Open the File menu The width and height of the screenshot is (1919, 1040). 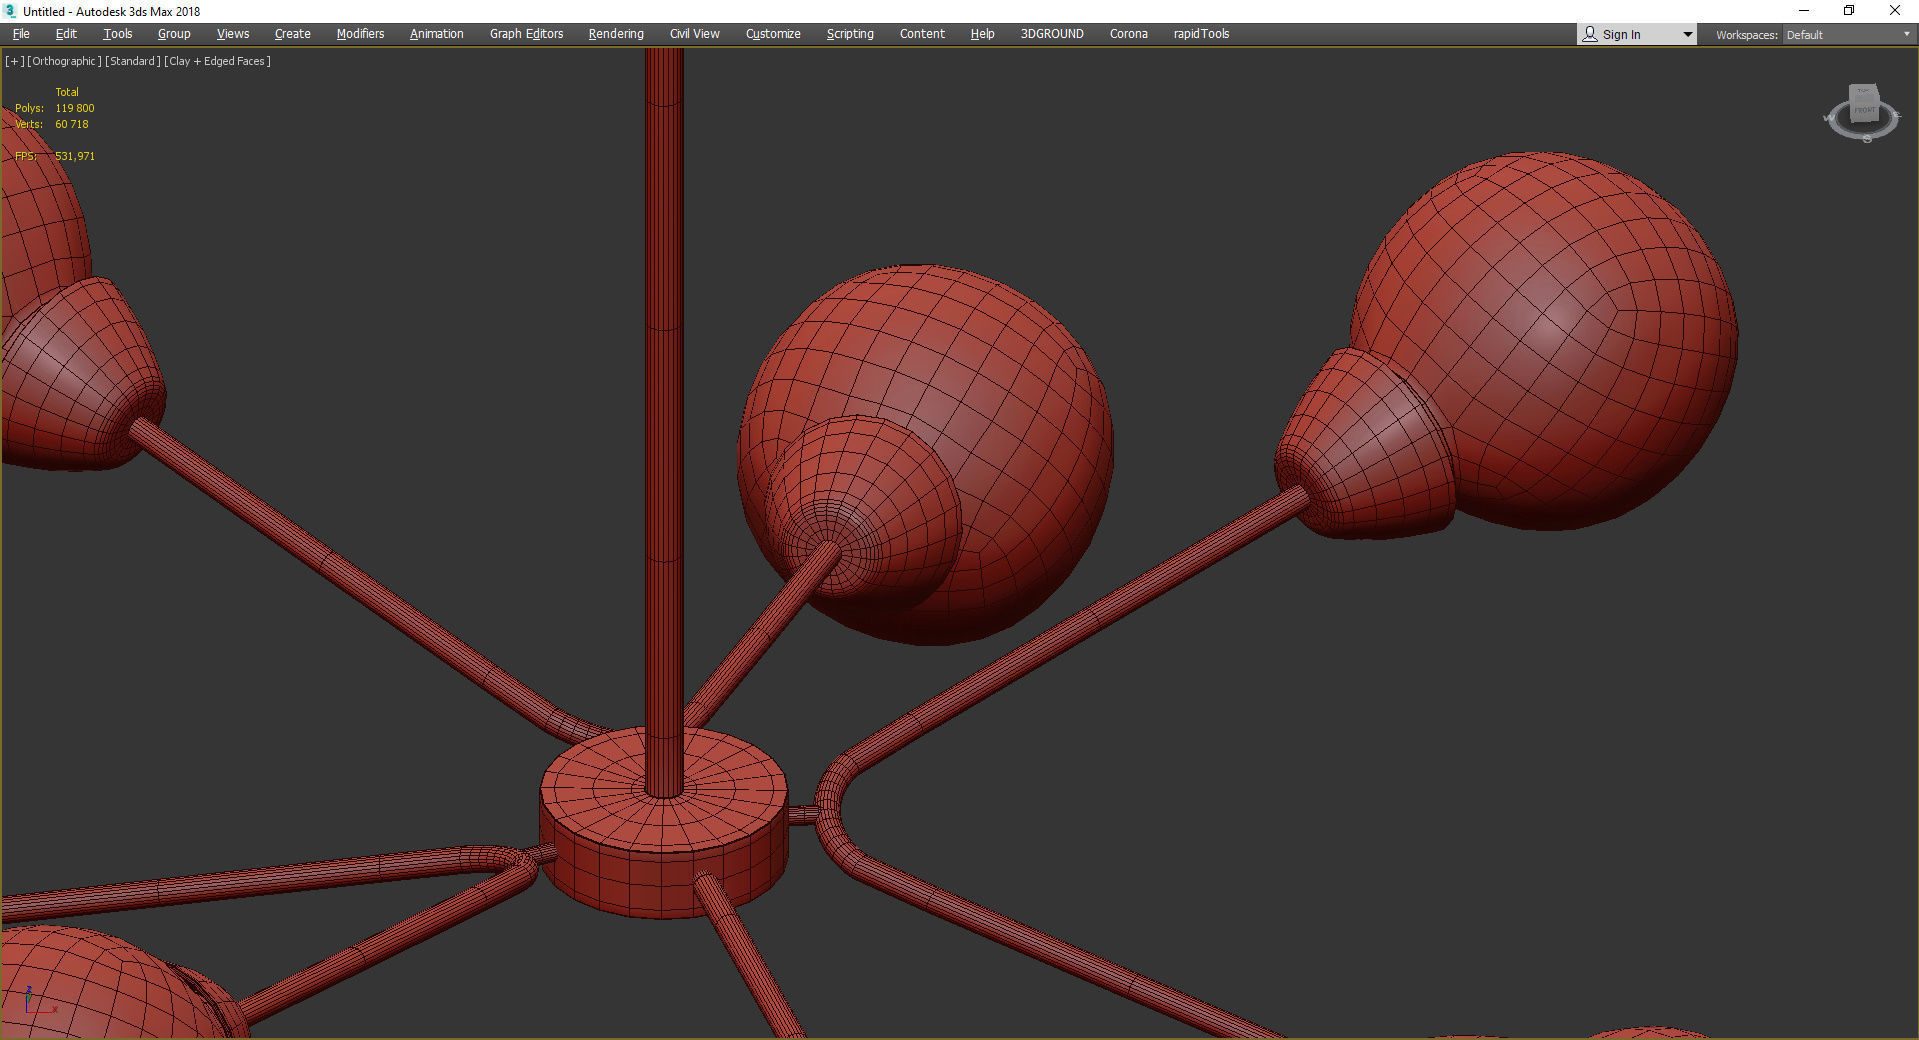coord(21,34)
